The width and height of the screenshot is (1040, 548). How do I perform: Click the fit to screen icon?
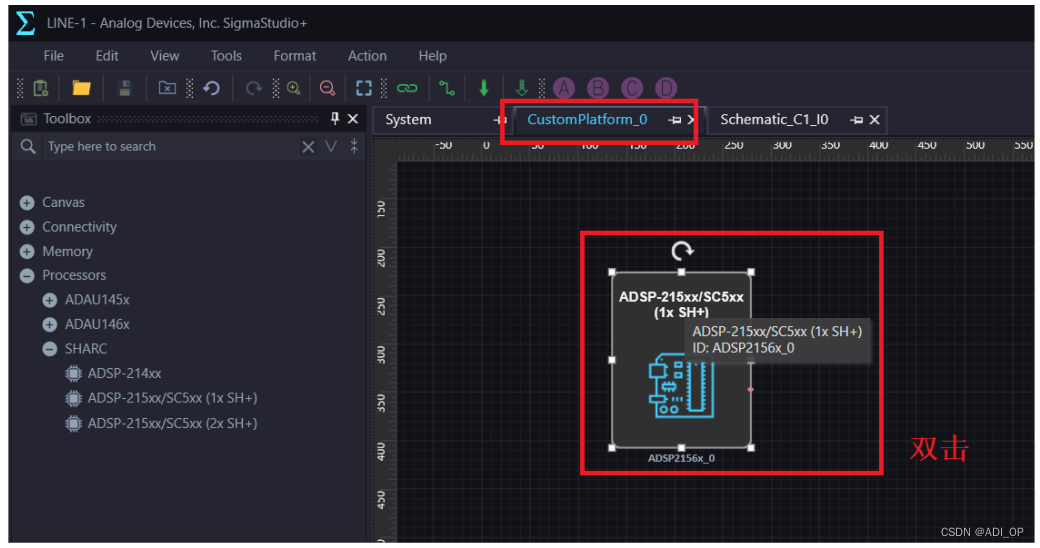[x=364, y=88]
